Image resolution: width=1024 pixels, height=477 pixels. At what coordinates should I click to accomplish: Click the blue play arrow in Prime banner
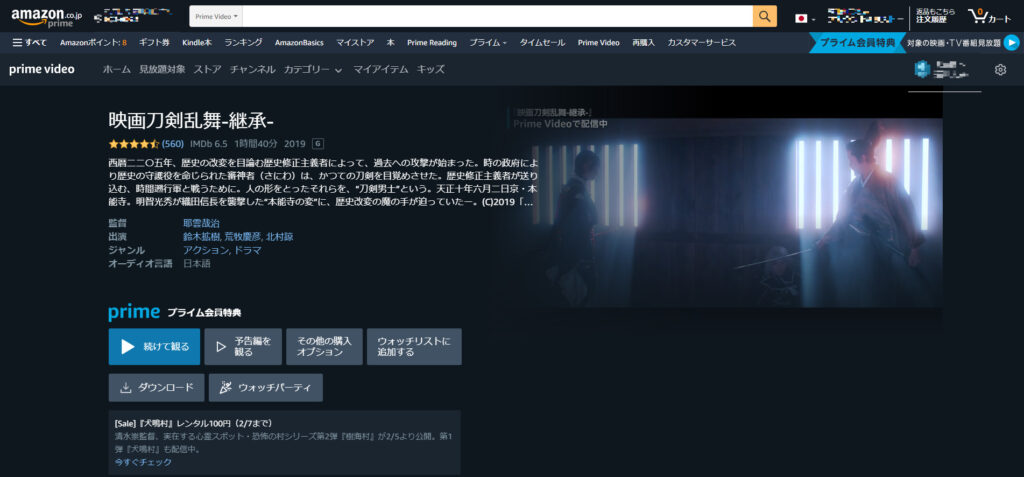[1012, 42]
